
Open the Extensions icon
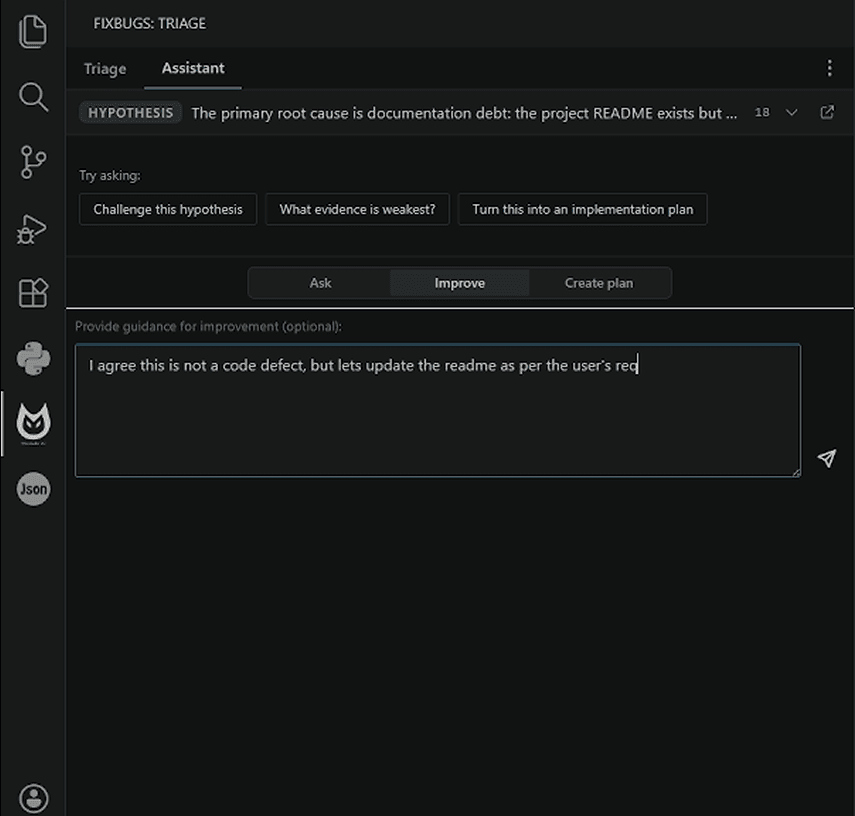[x=33, y=293]
